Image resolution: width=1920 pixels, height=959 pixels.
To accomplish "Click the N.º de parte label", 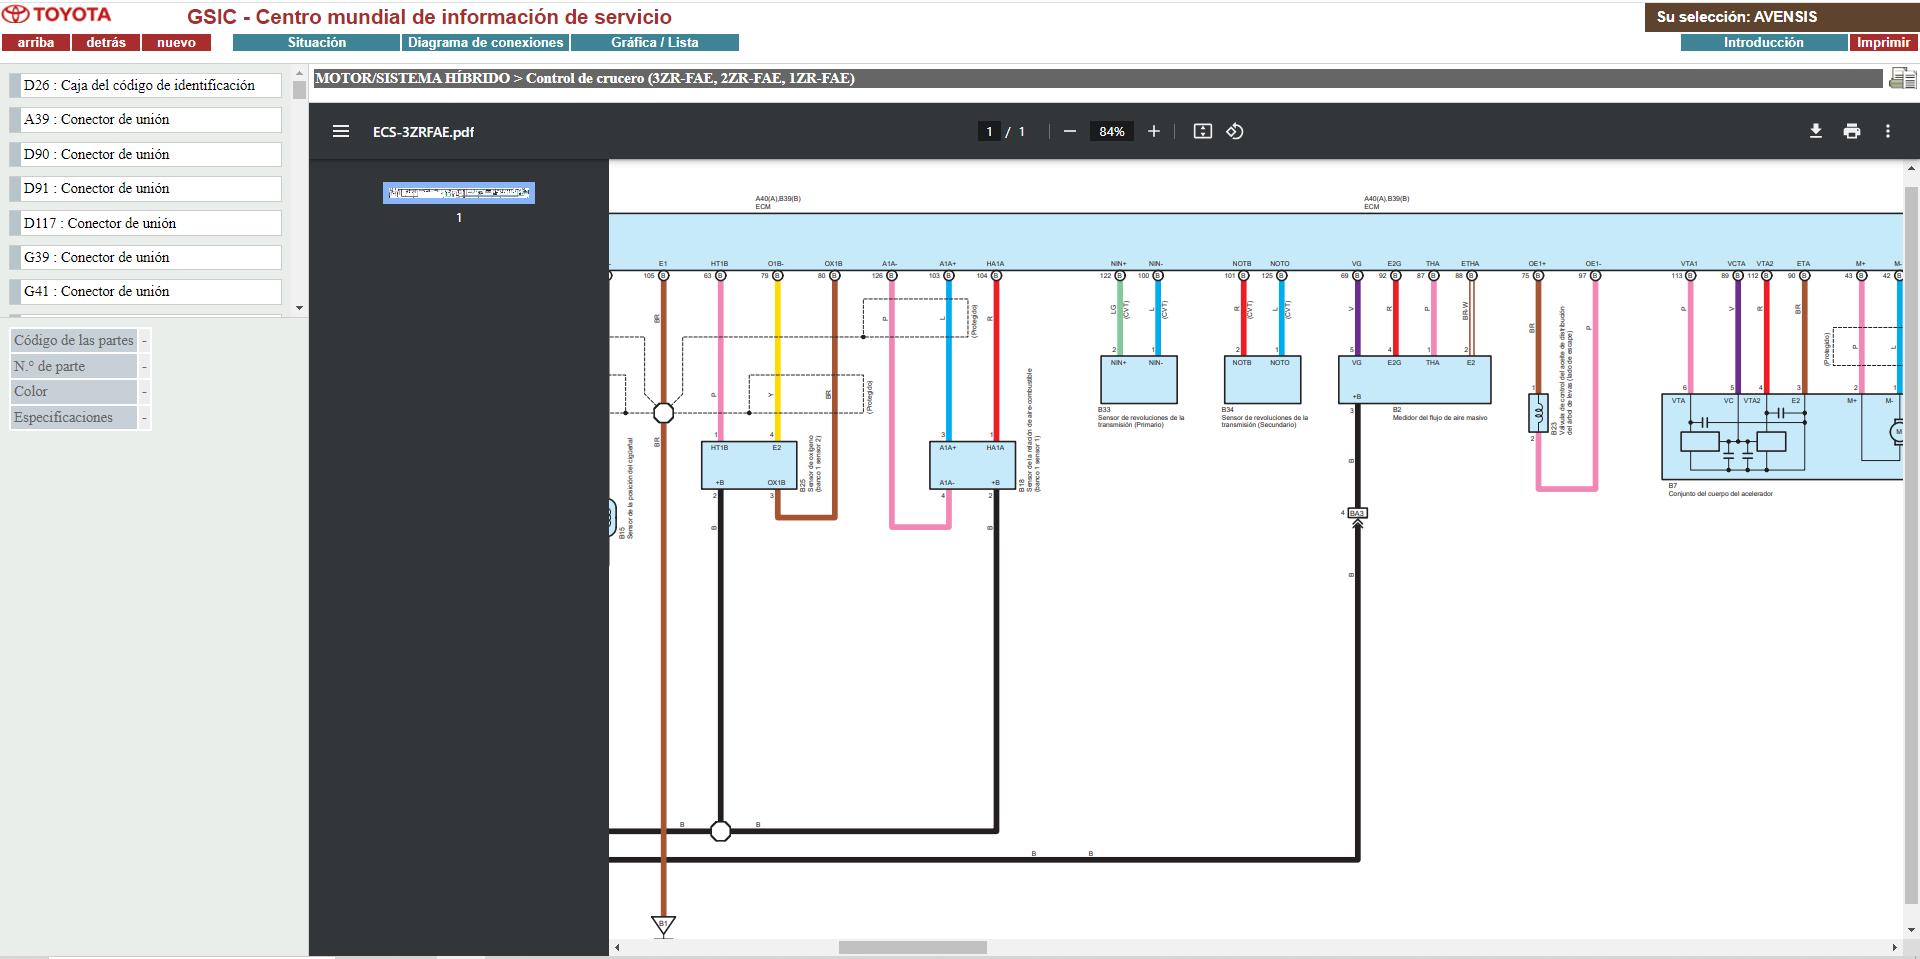I will (74, 367).
